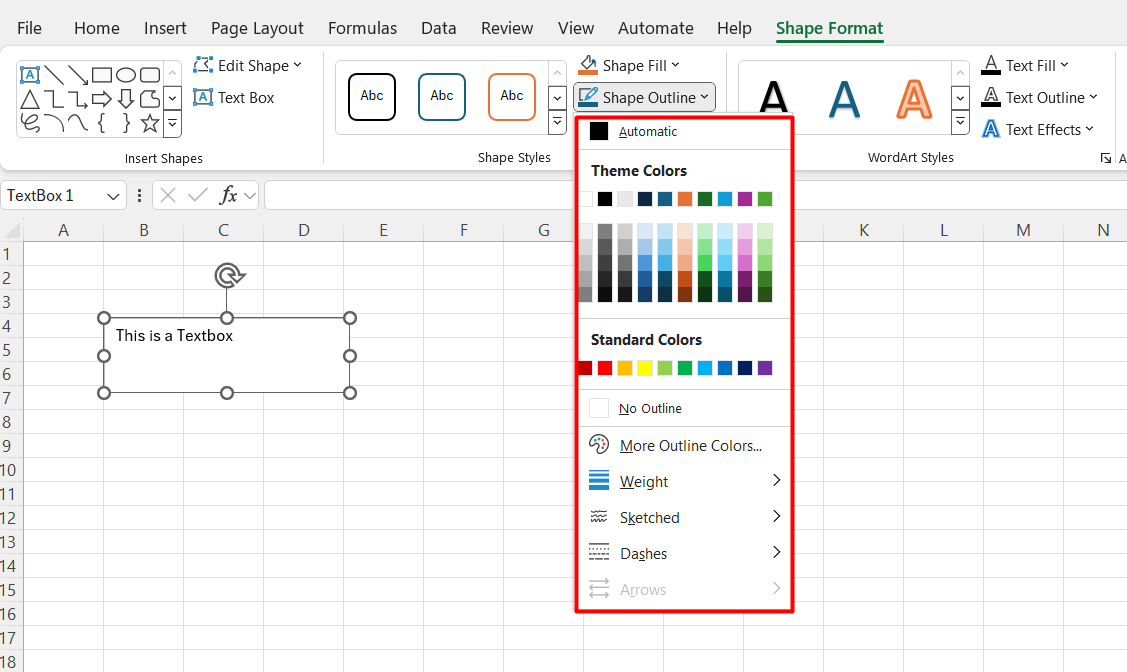The image size is (1127, 672).
Task: Pick the Scribble freeform shape
Action: [29, 123]
